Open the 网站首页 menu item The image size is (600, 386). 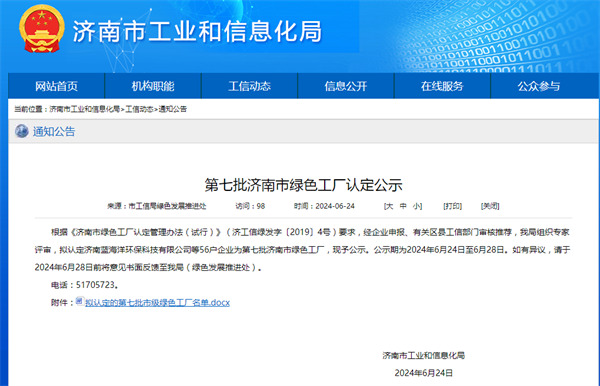pos(56,86)
